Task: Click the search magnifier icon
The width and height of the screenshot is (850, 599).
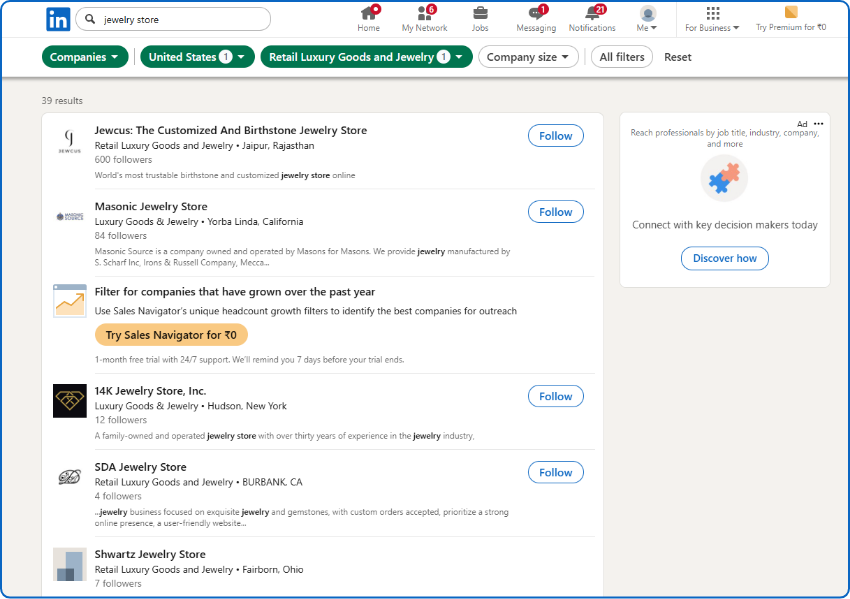Action: pos(90,20)
